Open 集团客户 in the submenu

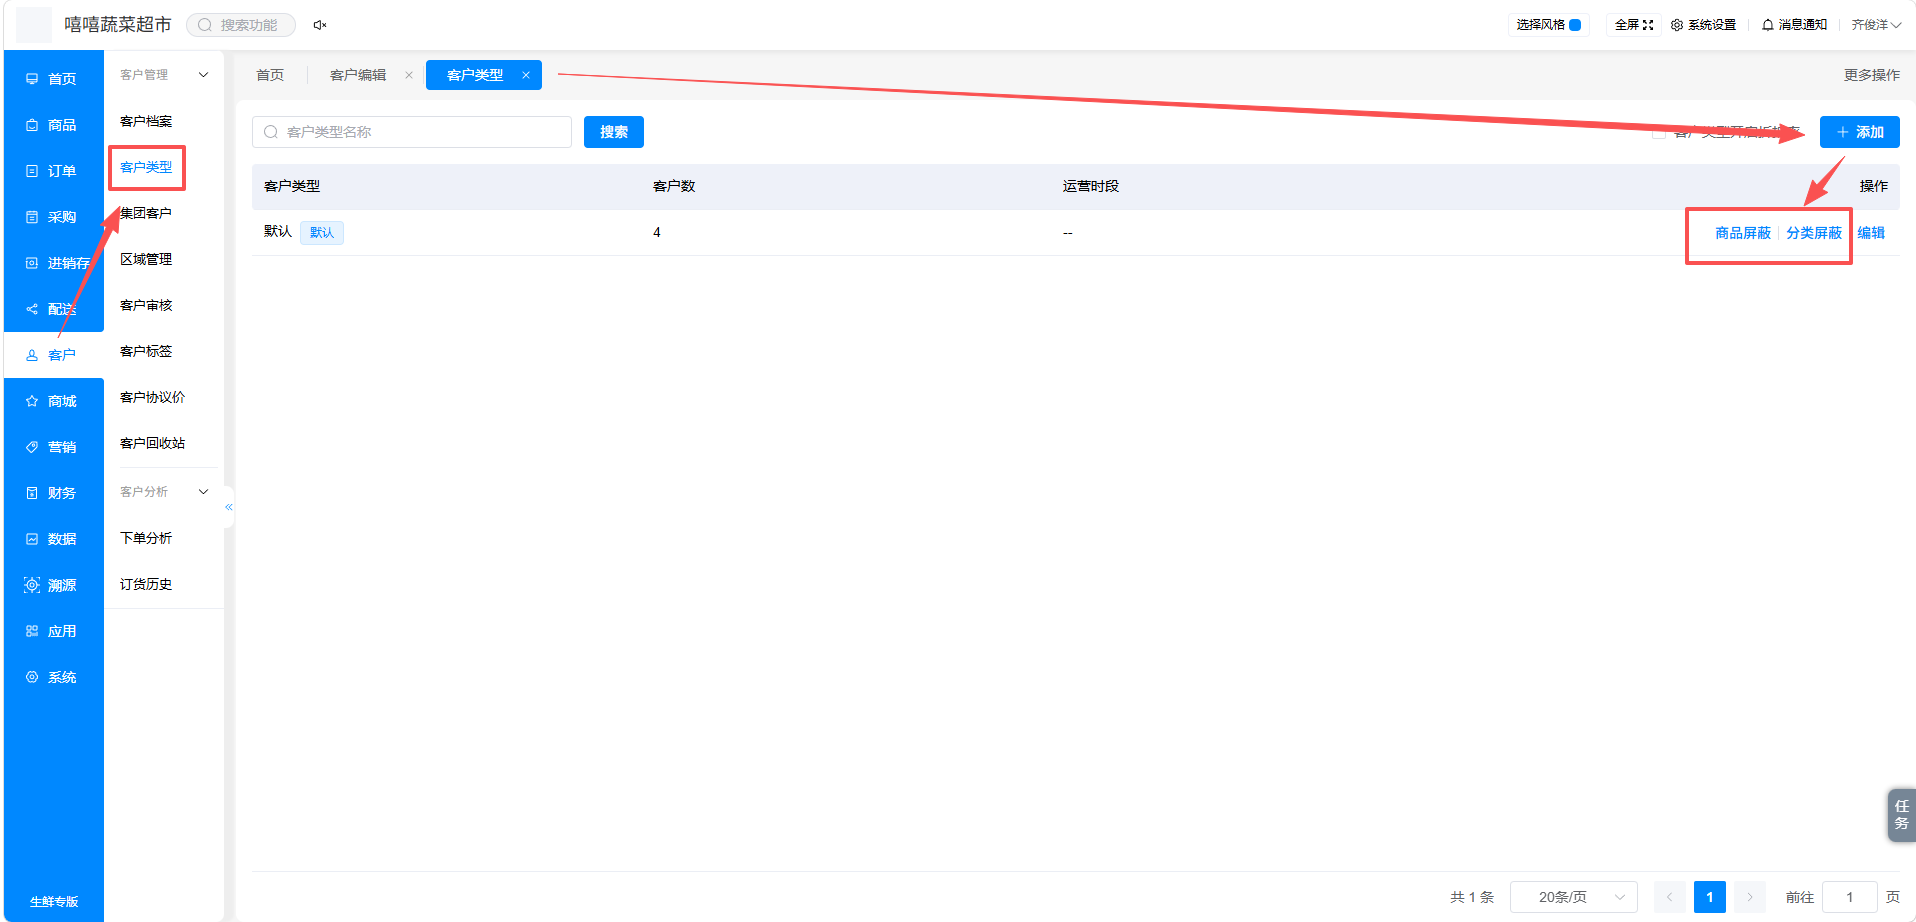click(x=146, y=213)
